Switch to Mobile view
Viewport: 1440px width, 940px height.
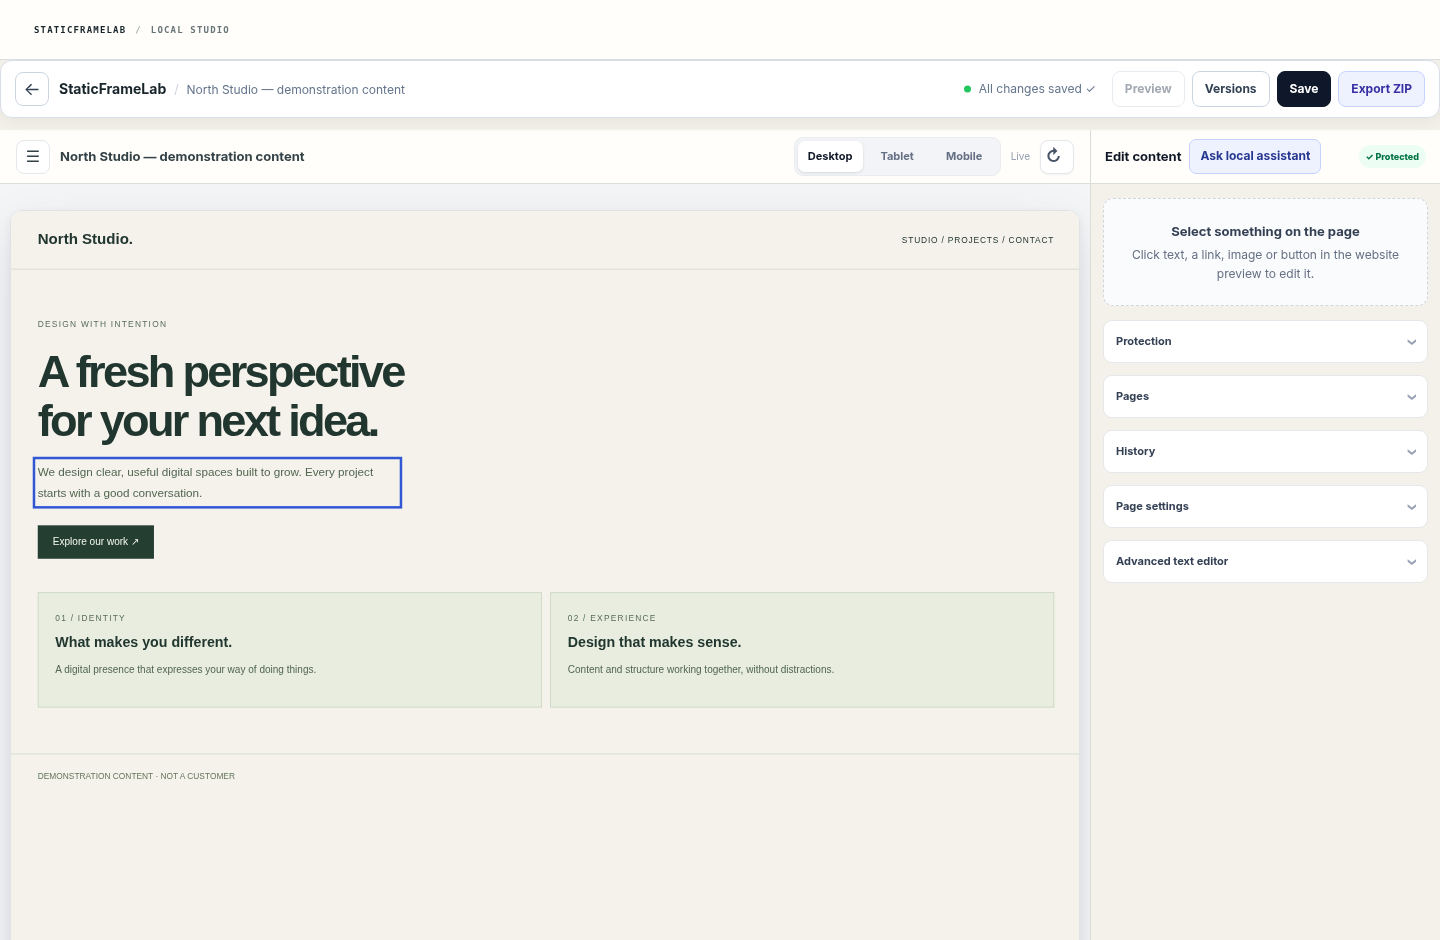click(964, 156)
